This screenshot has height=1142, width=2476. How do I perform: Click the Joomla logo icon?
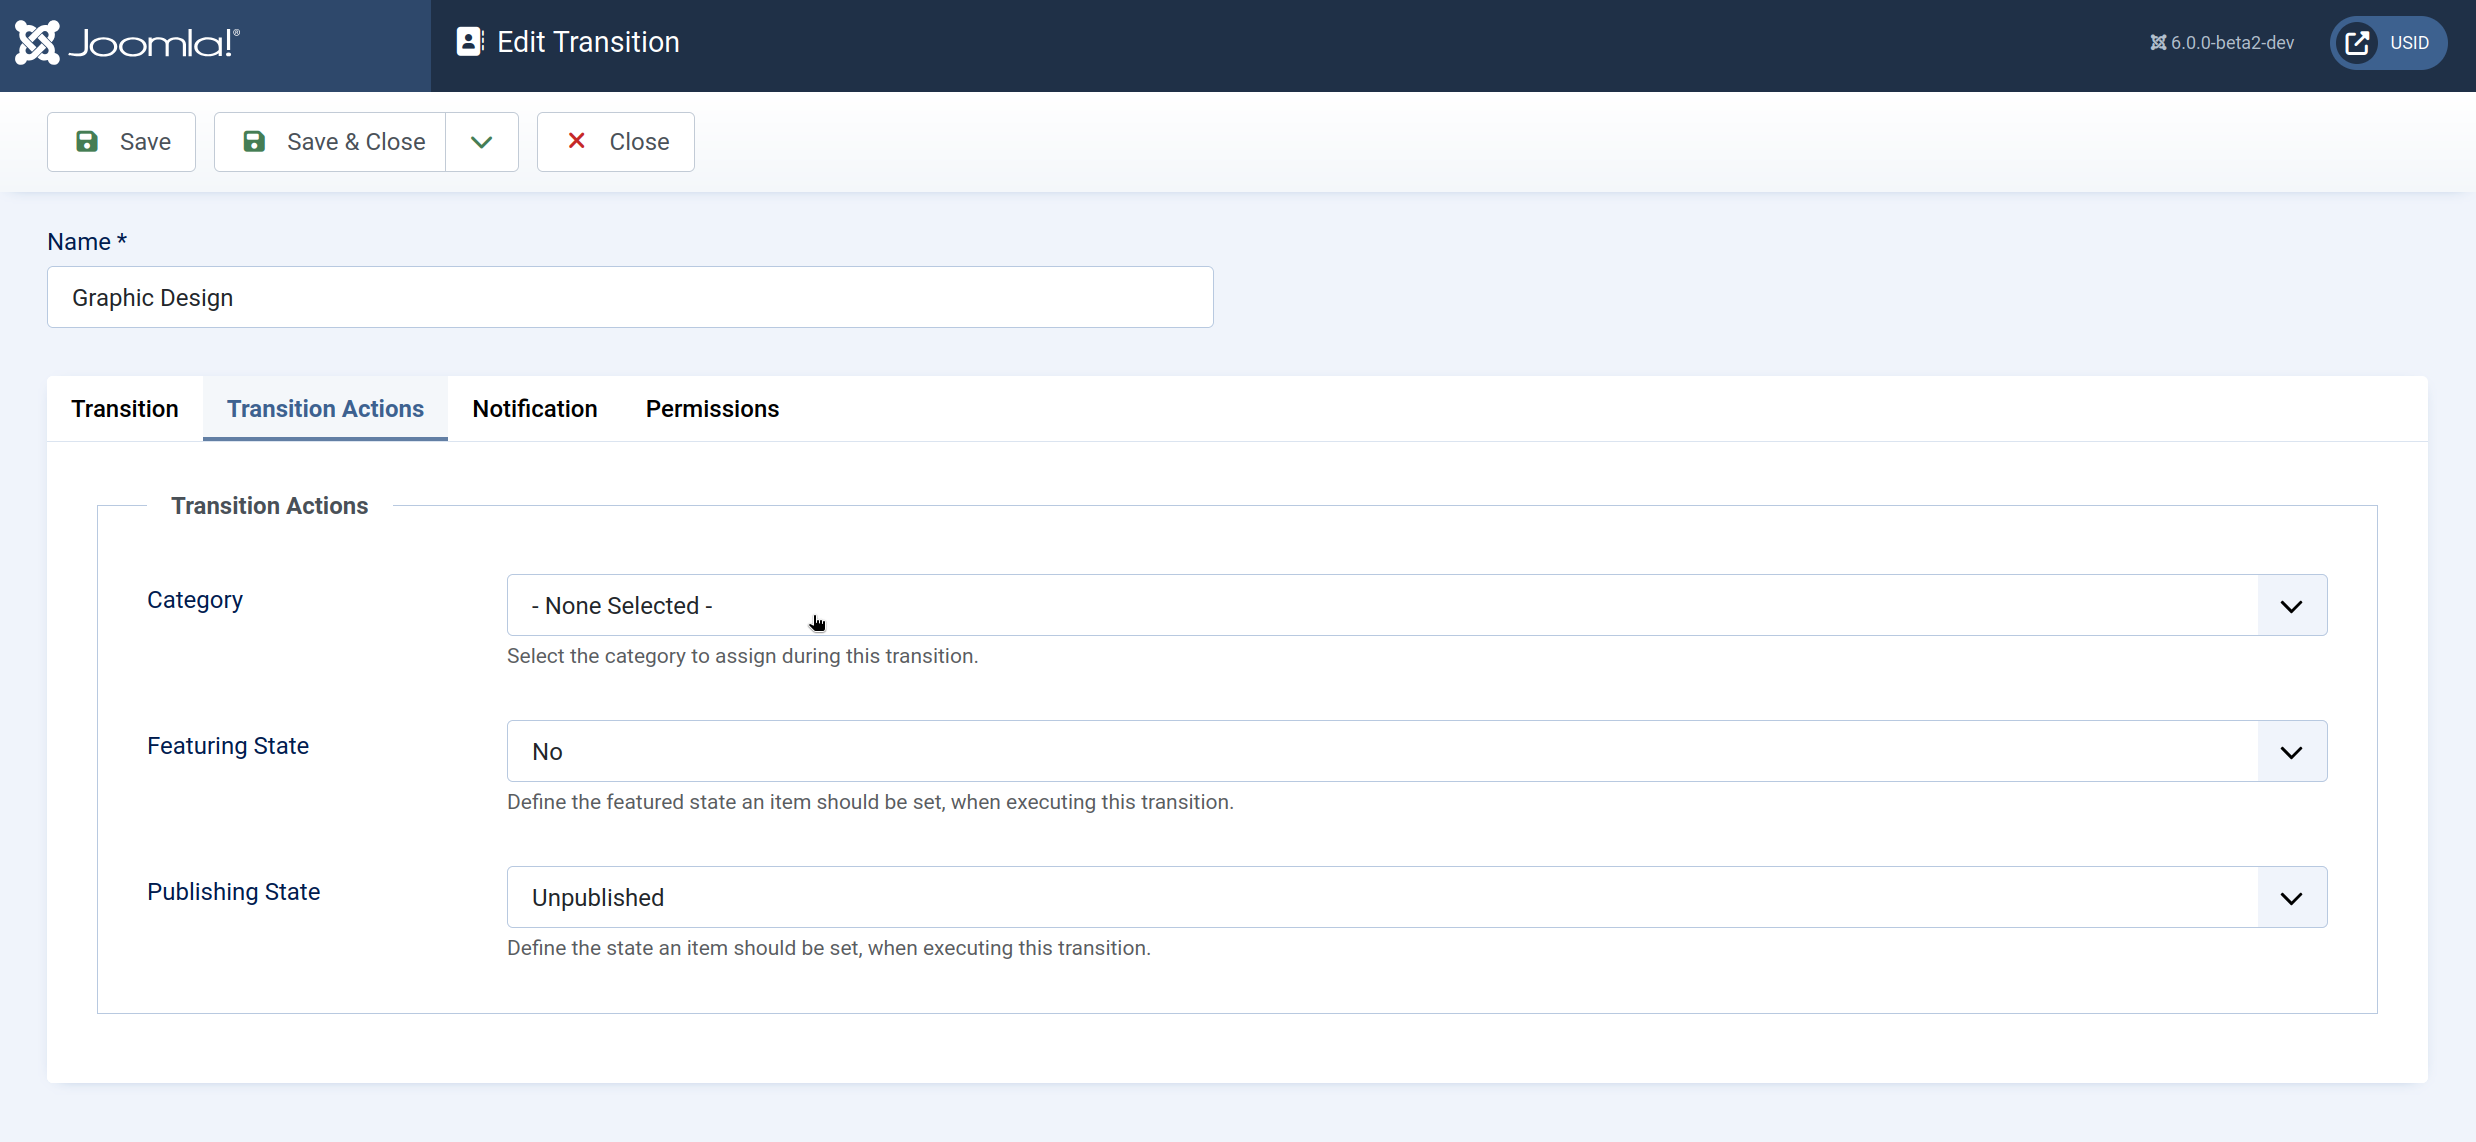[38, 43]
